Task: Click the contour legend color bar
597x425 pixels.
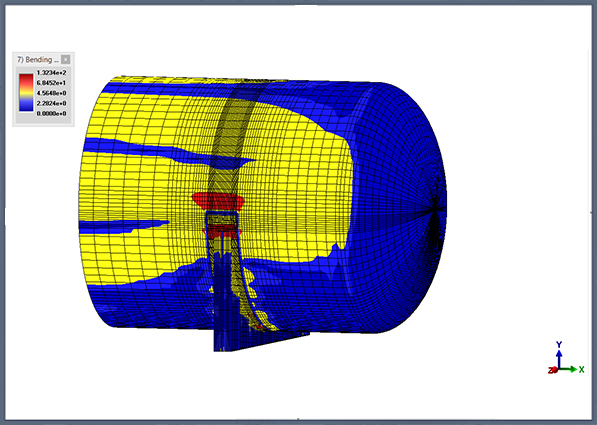Action: point(26,93)
